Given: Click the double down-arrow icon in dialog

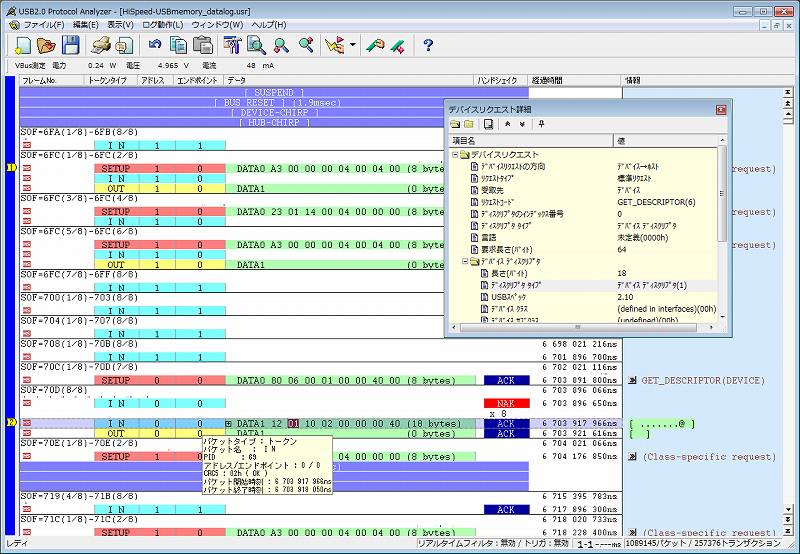Looking at the screenshot, I should (x=522, y=124).
